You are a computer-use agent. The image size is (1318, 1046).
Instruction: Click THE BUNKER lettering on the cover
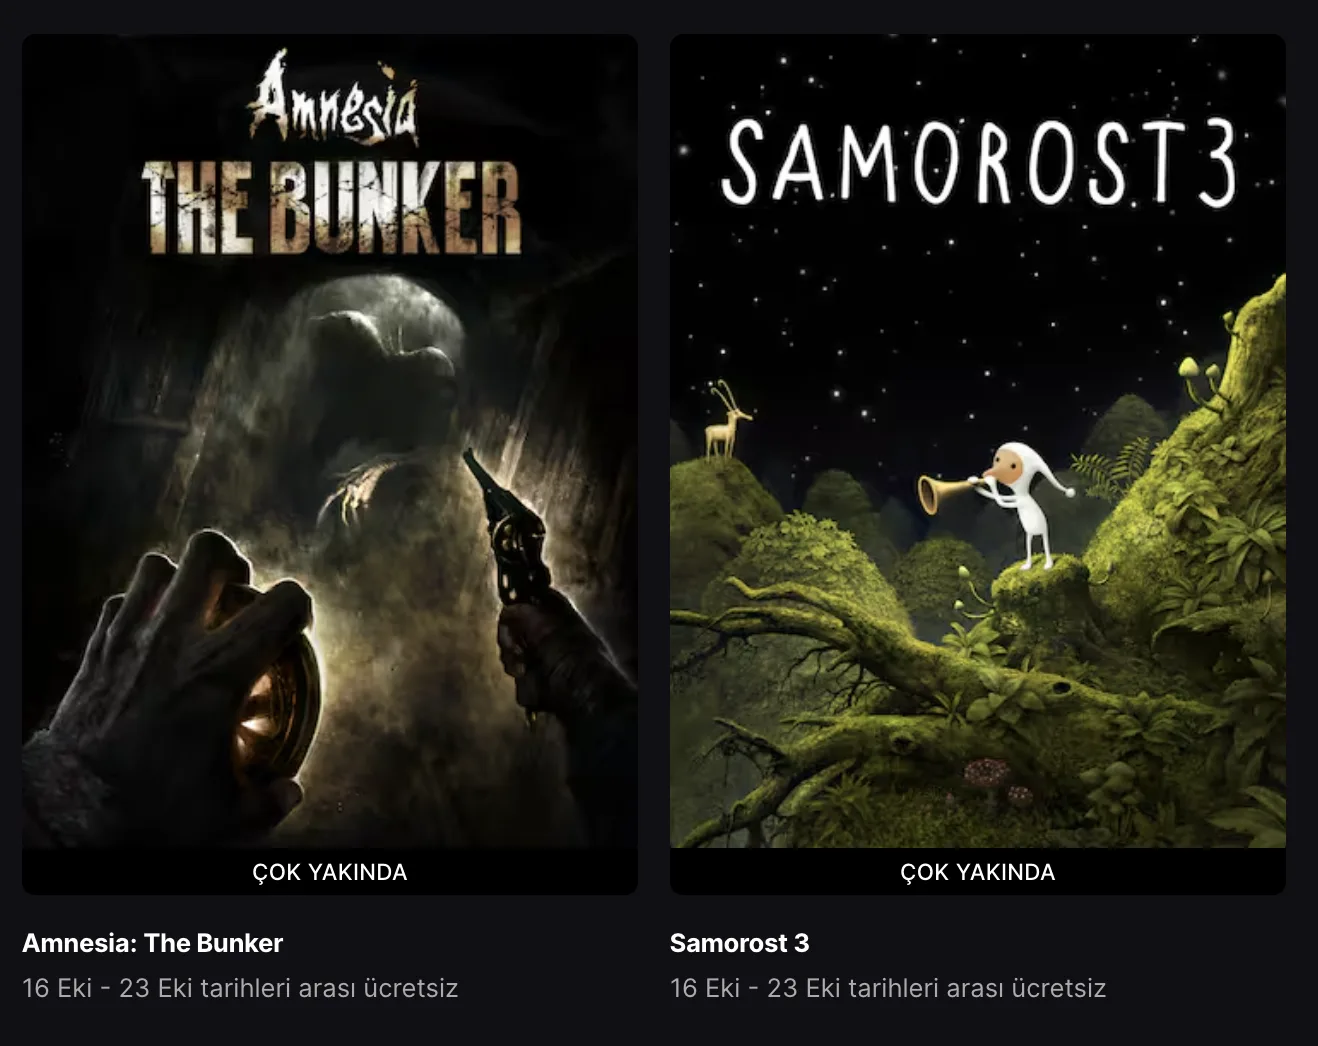[x=331, y=208]
